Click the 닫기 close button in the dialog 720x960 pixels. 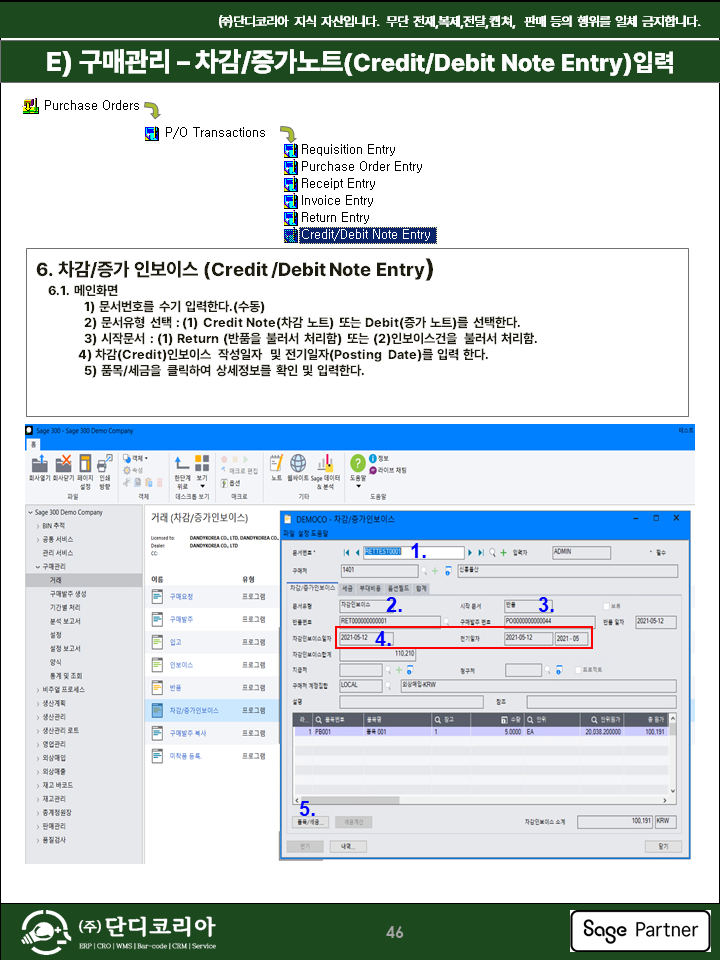[x=663, y=846]
